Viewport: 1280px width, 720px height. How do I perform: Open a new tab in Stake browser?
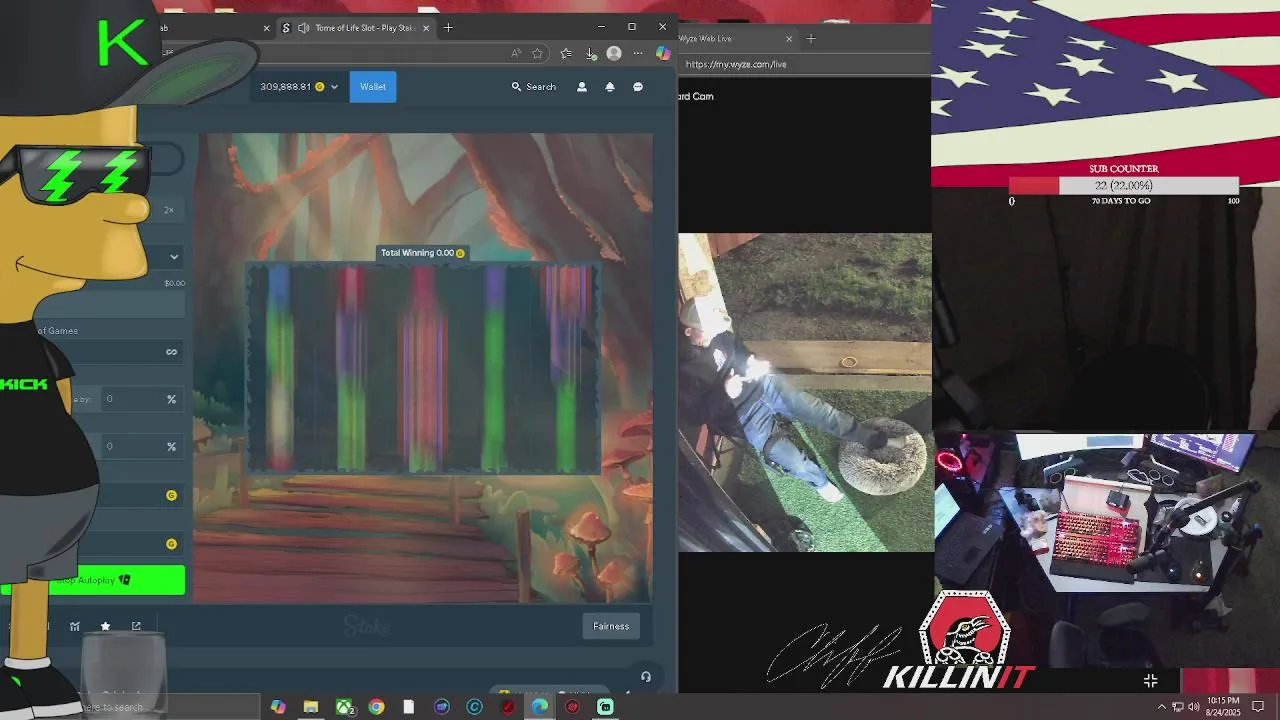[448, 28]
